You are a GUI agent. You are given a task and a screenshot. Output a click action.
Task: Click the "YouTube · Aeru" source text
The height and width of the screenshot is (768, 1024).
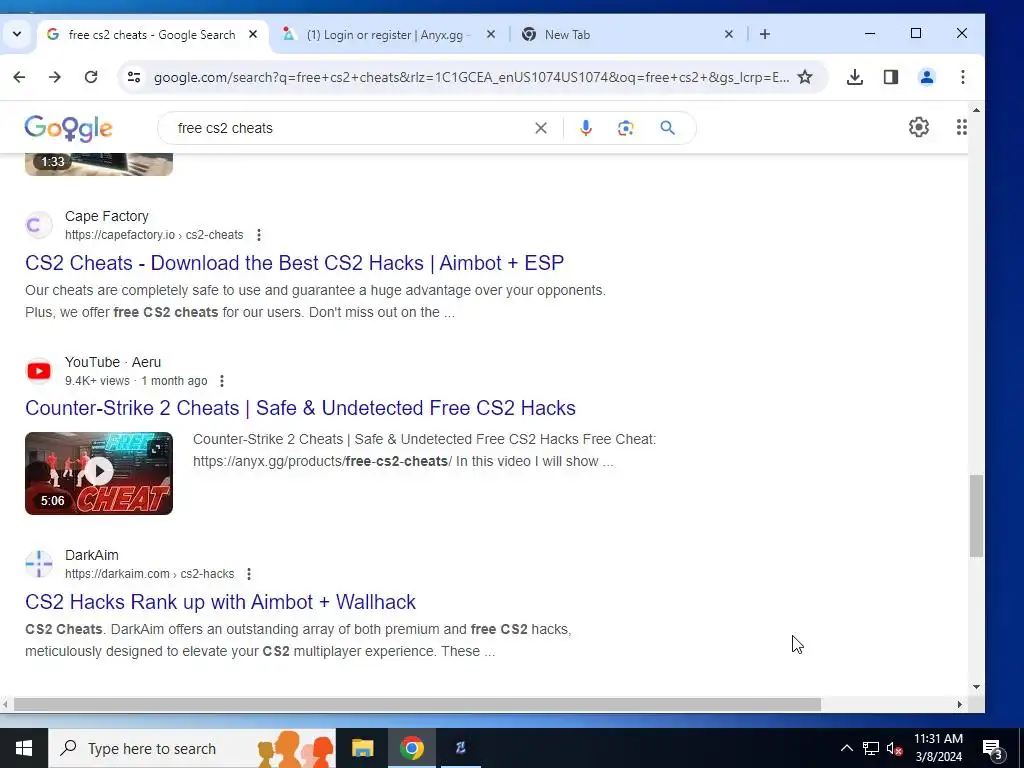click(113, 362)
